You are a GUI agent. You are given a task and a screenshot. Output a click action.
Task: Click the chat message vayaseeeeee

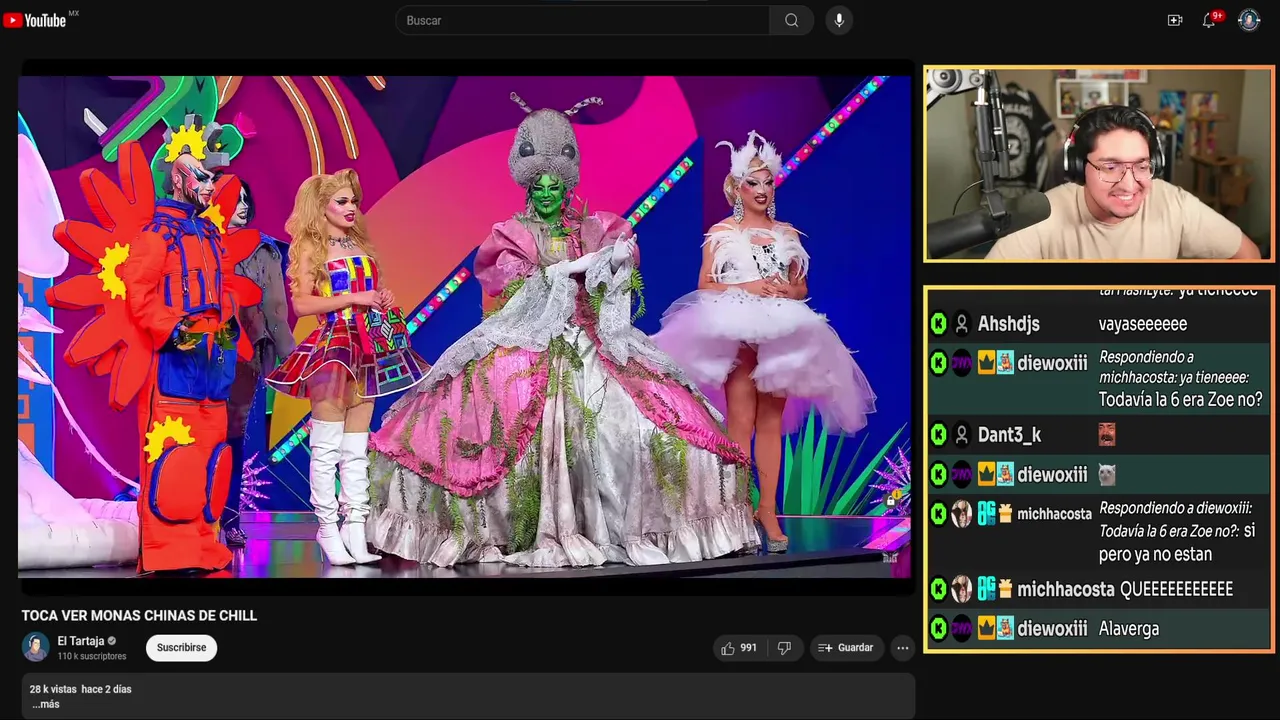coord(1143,324)
